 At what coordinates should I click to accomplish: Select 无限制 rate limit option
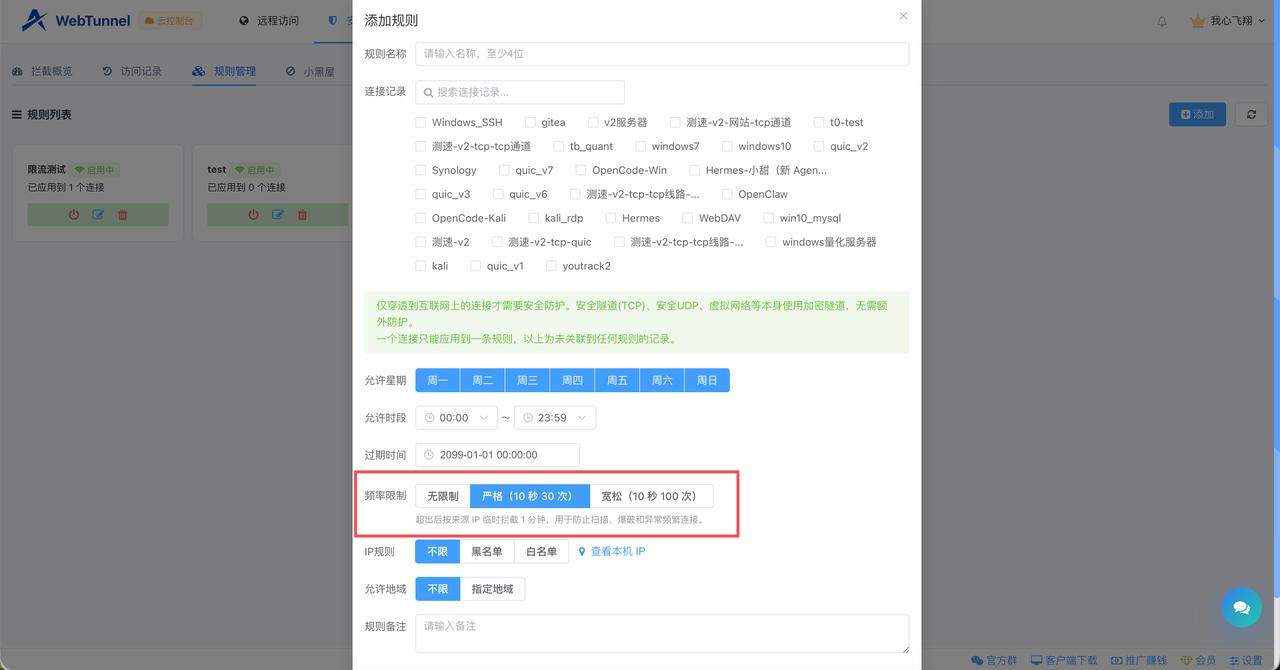point(443,496)
